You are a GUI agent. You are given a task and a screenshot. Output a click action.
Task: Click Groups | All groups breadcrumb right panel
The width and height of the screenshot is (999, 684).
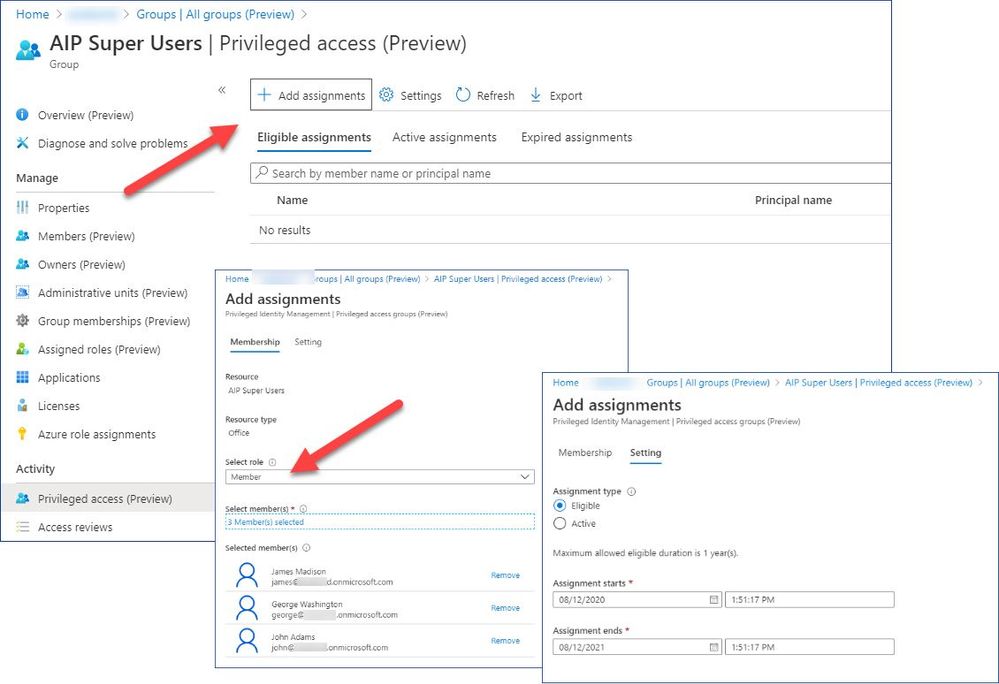708,383
